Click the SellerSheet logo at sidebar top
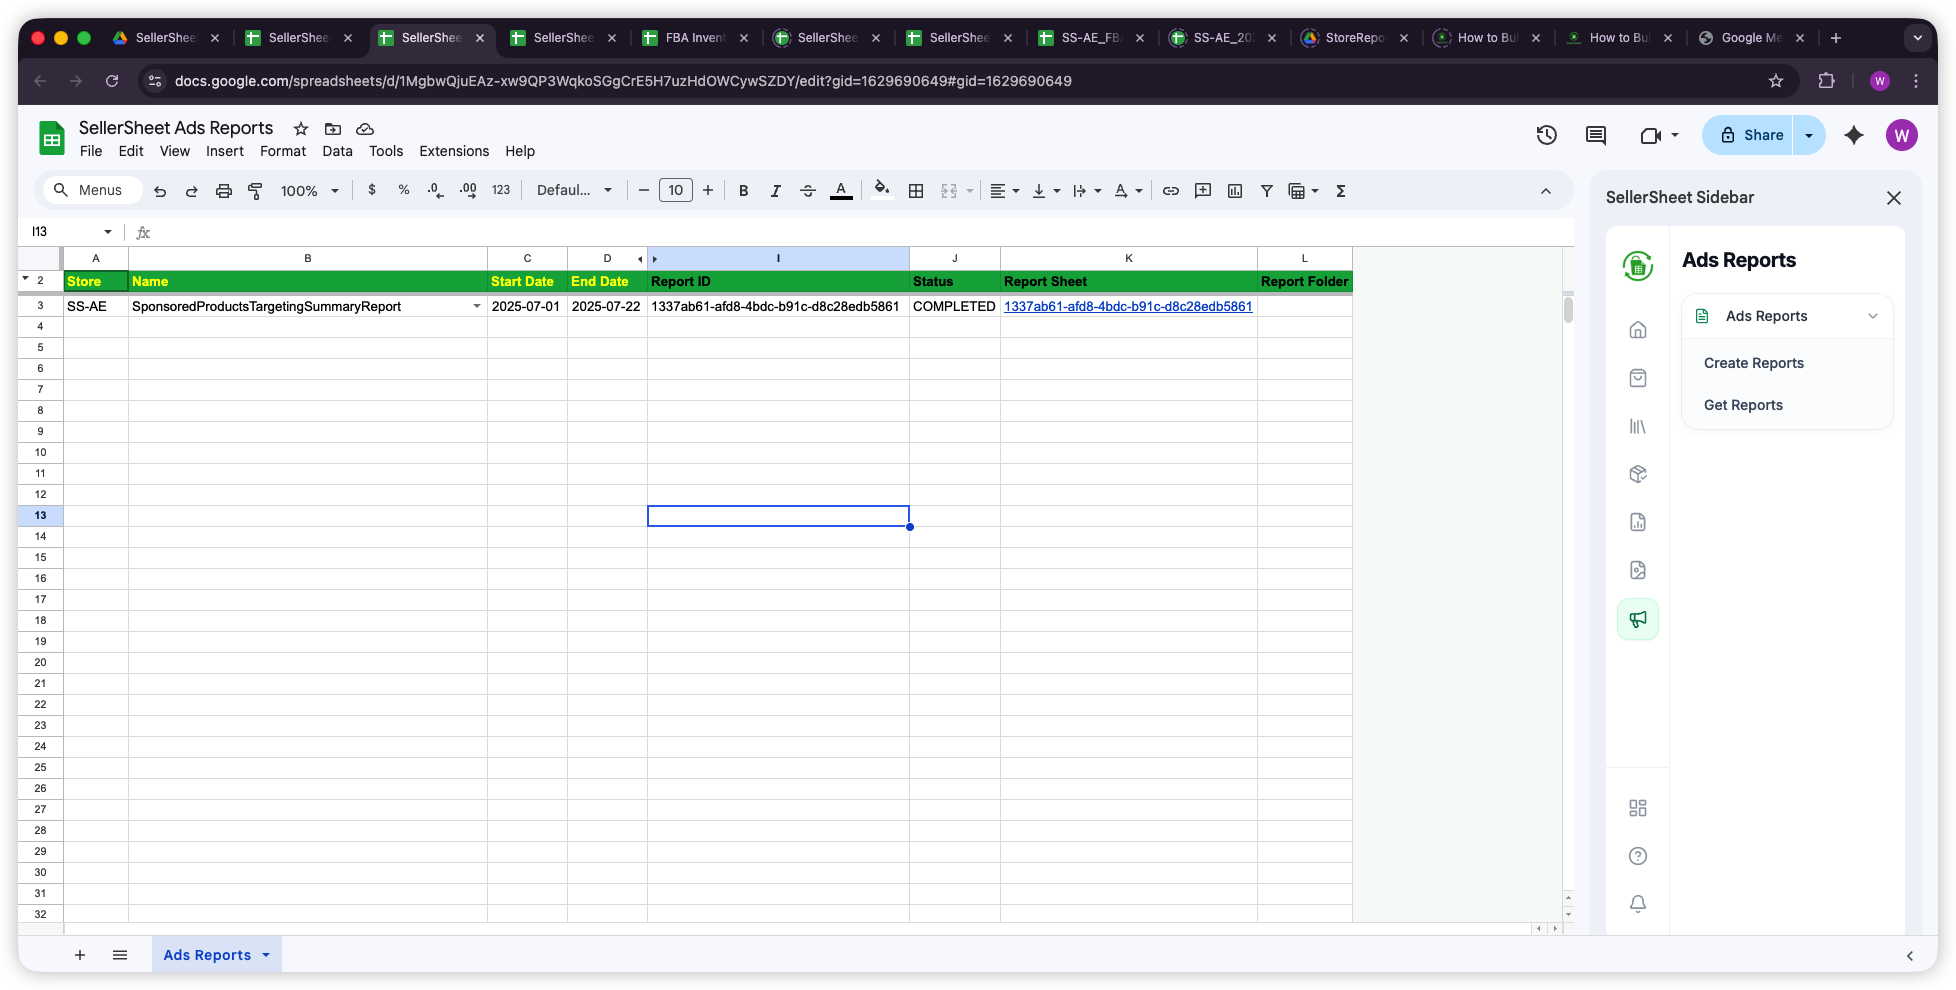Image resolution: width=1956 pixels, height=990 pixels. (1637, 266)
